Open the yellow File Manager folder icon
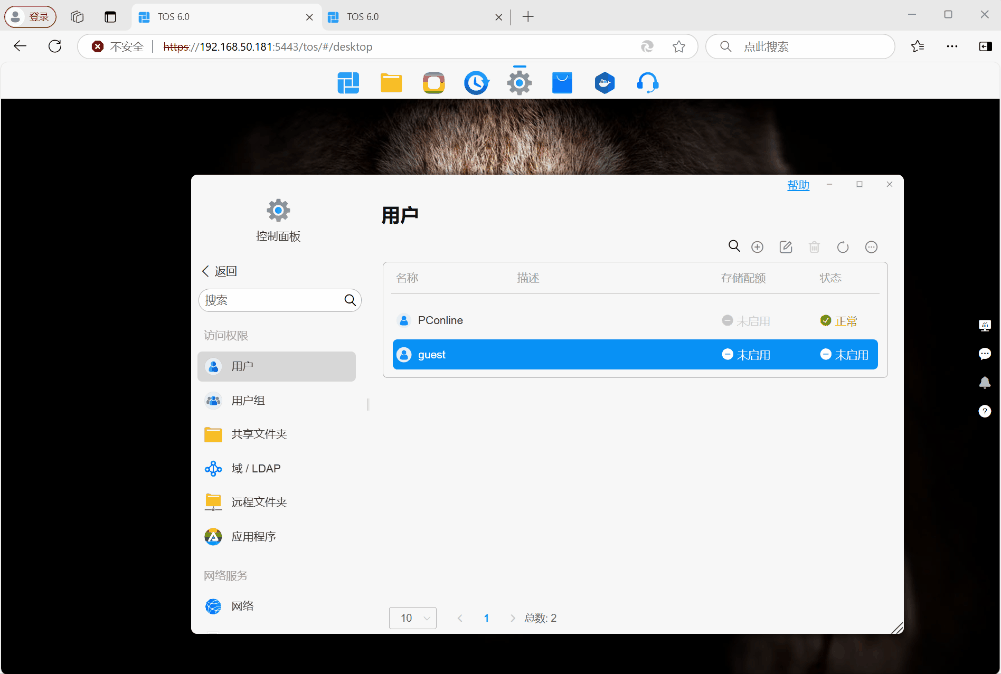The height and width of the screenshot is (674, 1001). tap(391, 83)
